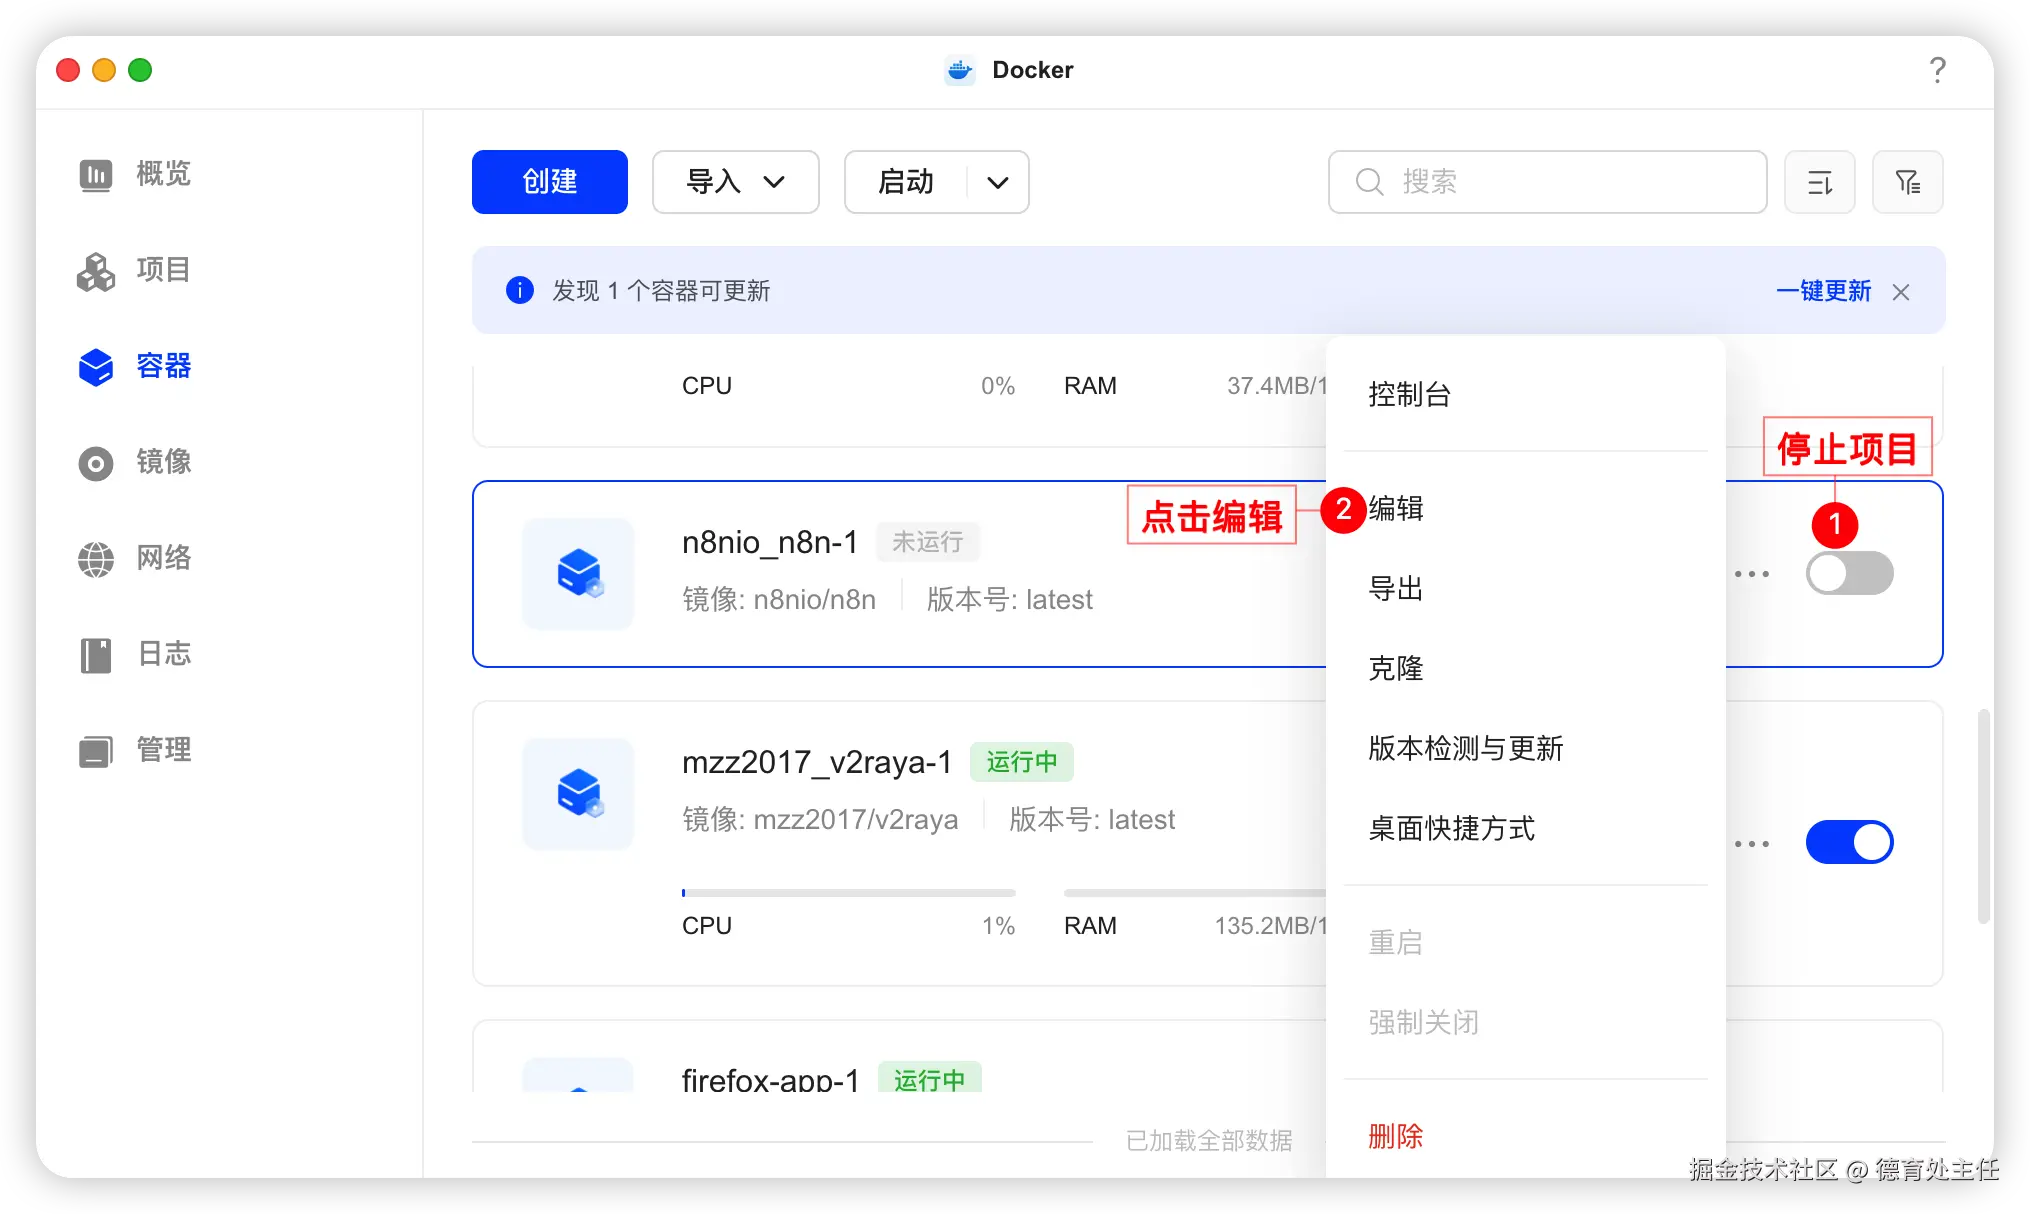Click the 一键更新 link
This screenshot has height=1214, width=2030.
pyautogui.click(x=1822, y=291)
